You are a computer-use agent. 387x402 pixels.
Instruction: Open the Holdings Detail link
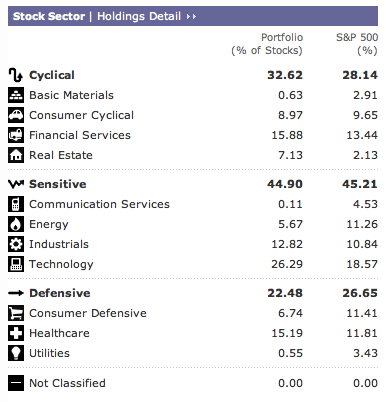(139, 16)
